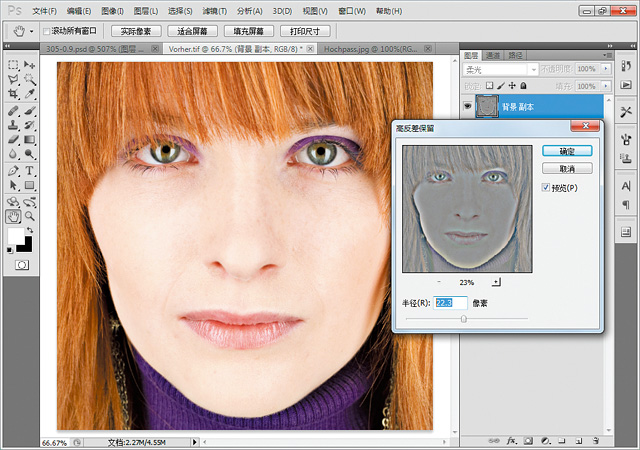
Task: Select the 3D Orbit camera tool
Action: pos(29,202)
